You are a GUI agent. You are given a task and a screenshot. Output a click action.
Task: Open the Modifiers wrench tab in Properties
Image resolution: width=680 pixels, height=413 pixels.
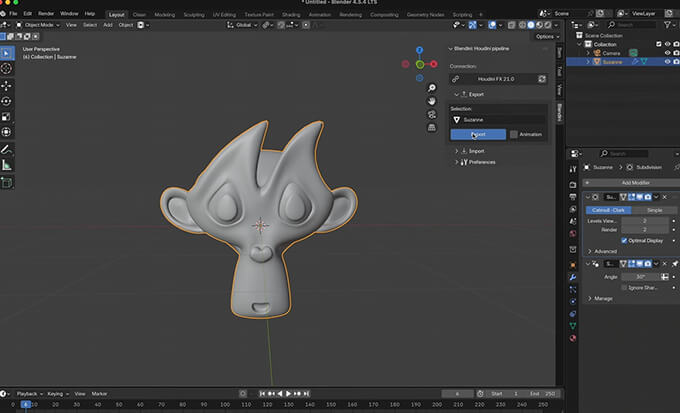pos(573,277)
